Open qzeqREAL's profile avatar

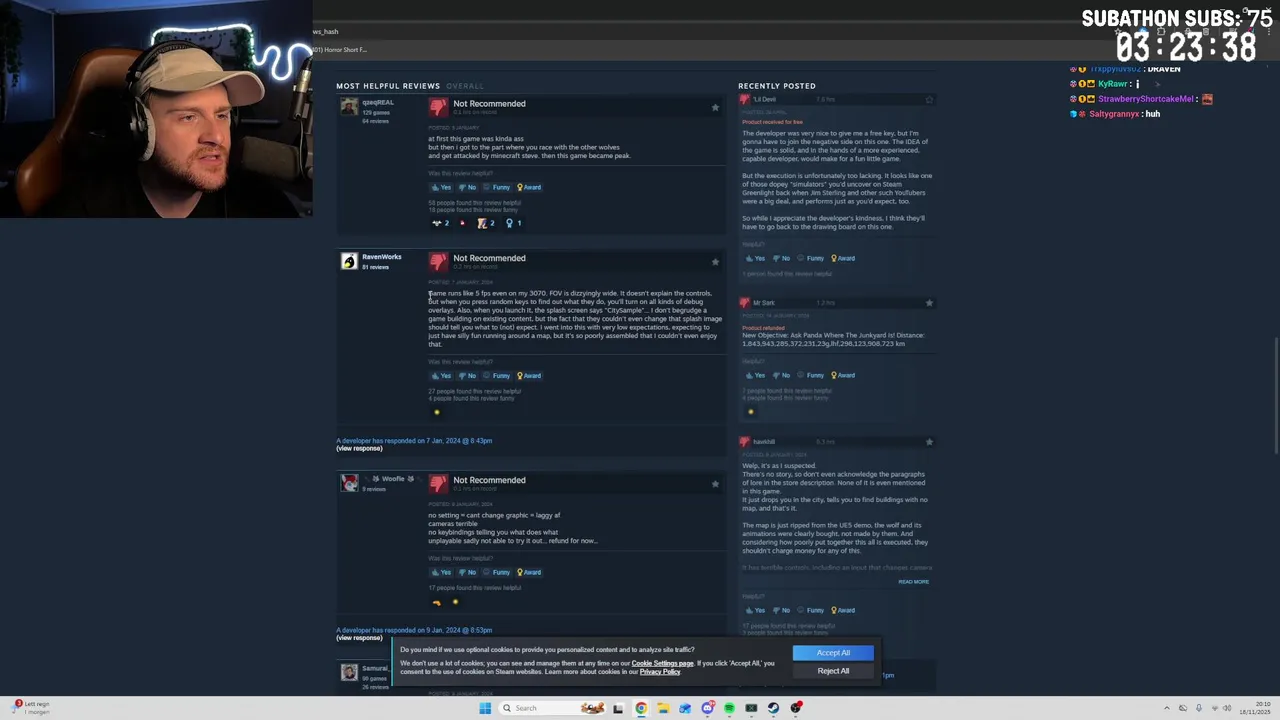[348, 107]
